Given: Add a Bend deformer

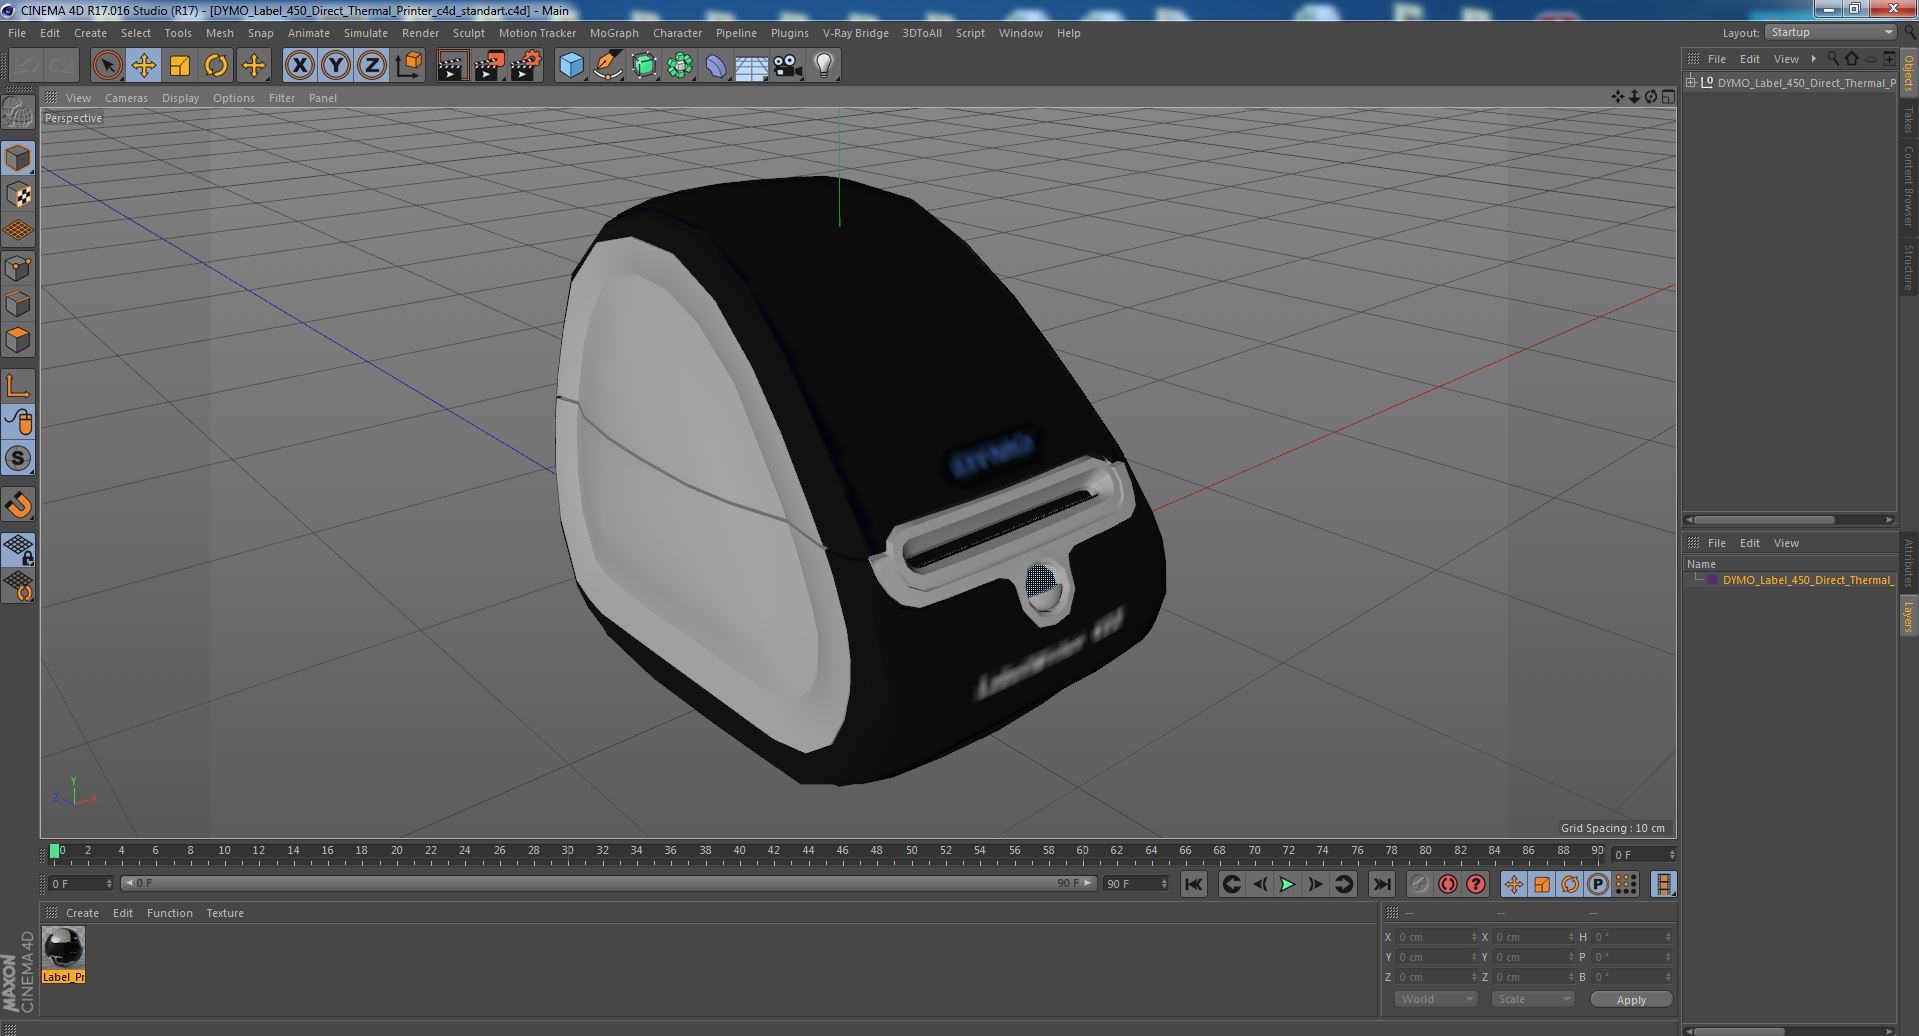Looking at the screenshot, I should [x=716, y=66].
